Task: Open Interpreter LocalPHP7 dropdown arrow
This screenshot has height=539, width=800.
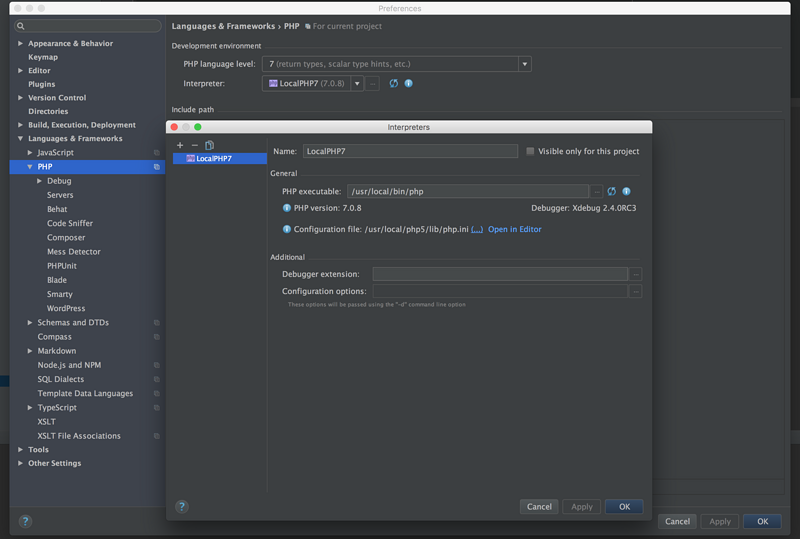Action: point(357,83)
